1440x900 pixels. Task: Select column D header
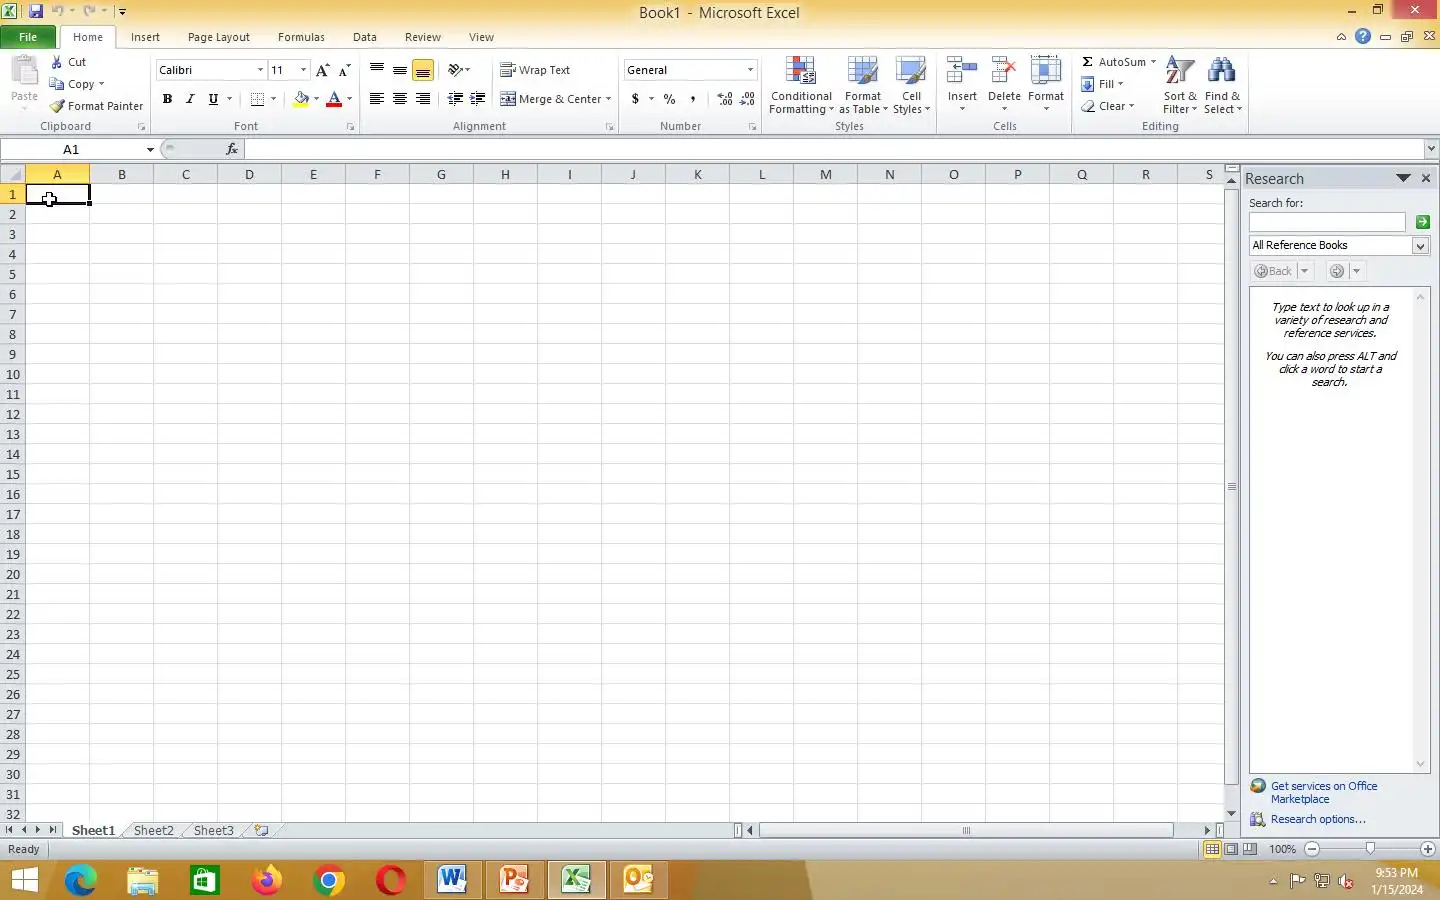point(249,174)
